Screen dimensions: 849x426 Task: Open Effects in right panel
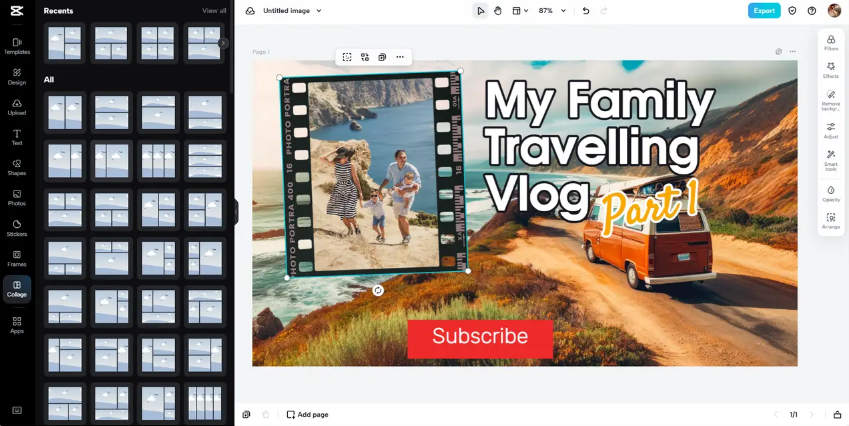[831, 70]
